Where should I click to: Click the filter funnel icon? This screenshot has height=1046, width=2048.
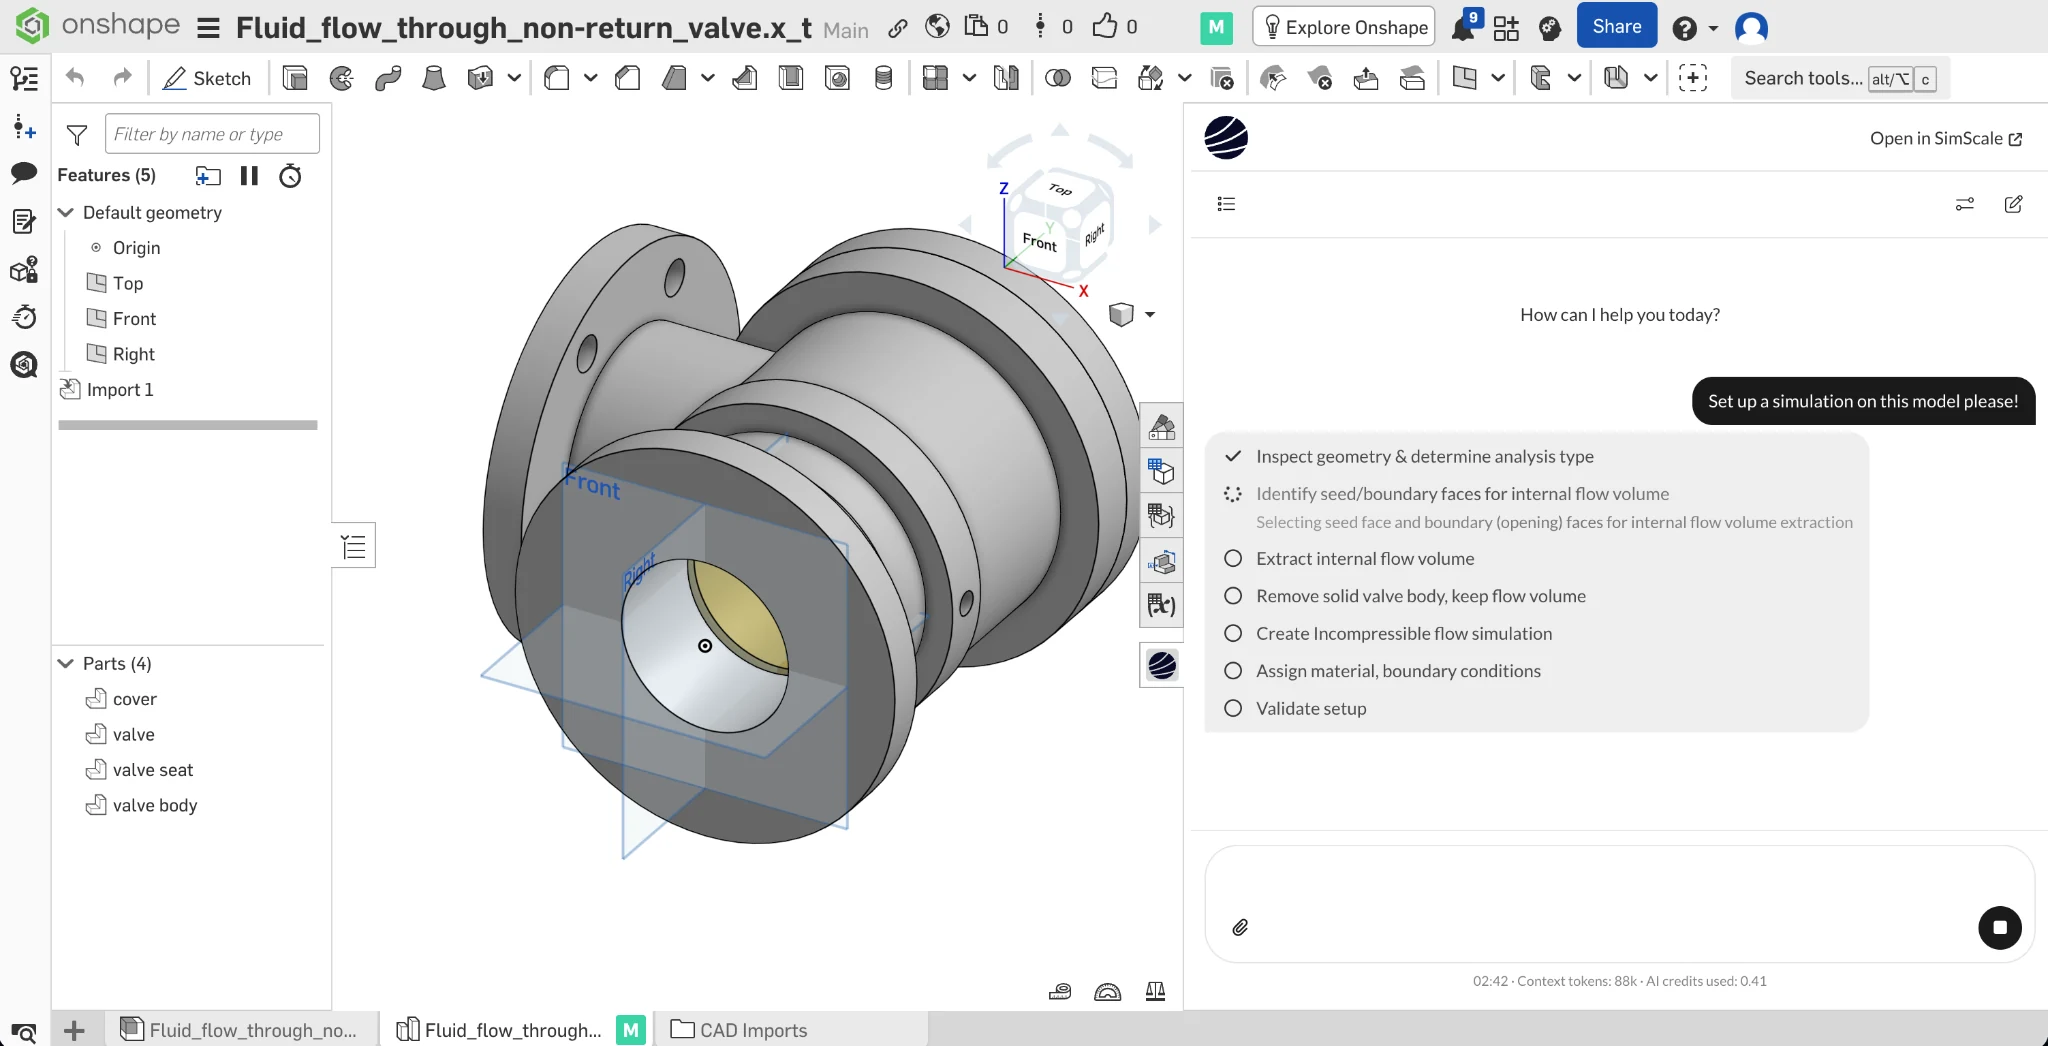coord(77,134)
